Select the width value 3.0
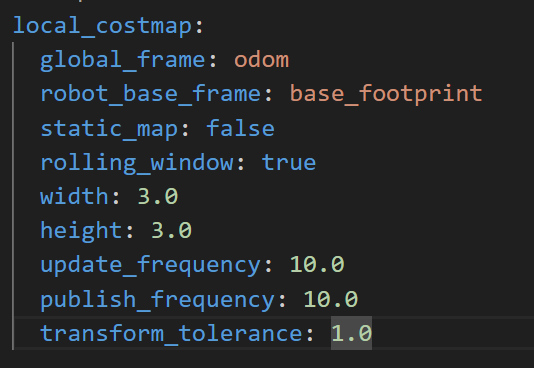The width and height of the screenshot is (534, 368). [158, 197]
